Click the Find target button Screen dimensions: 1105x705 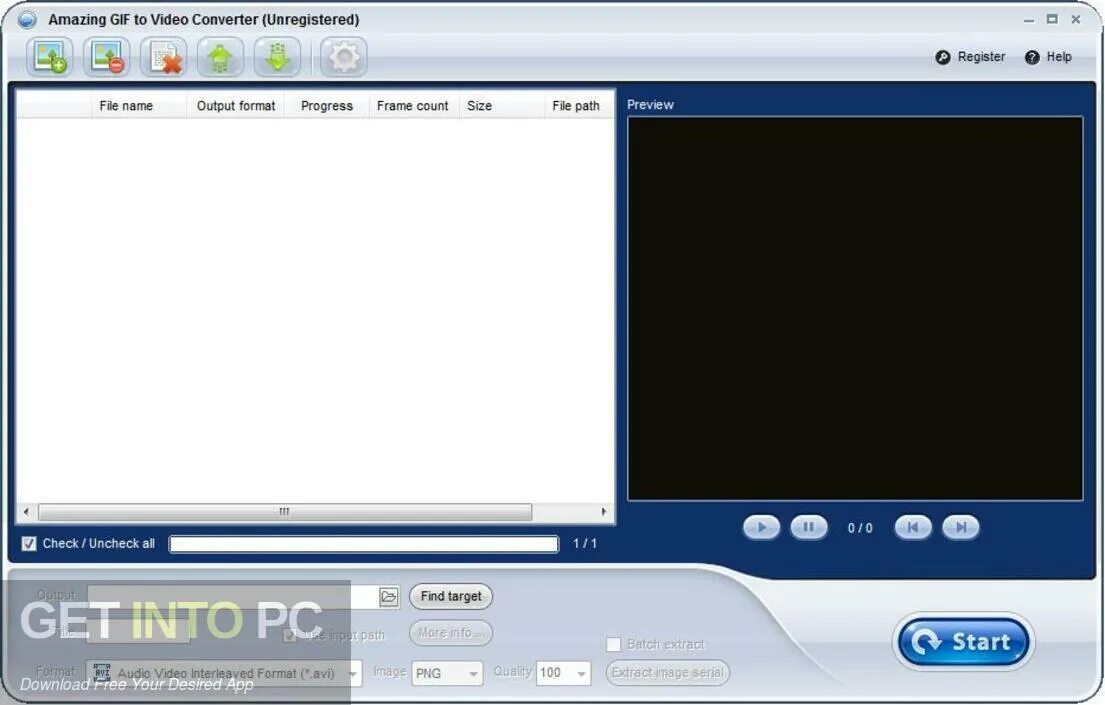[x=451, y=596]
